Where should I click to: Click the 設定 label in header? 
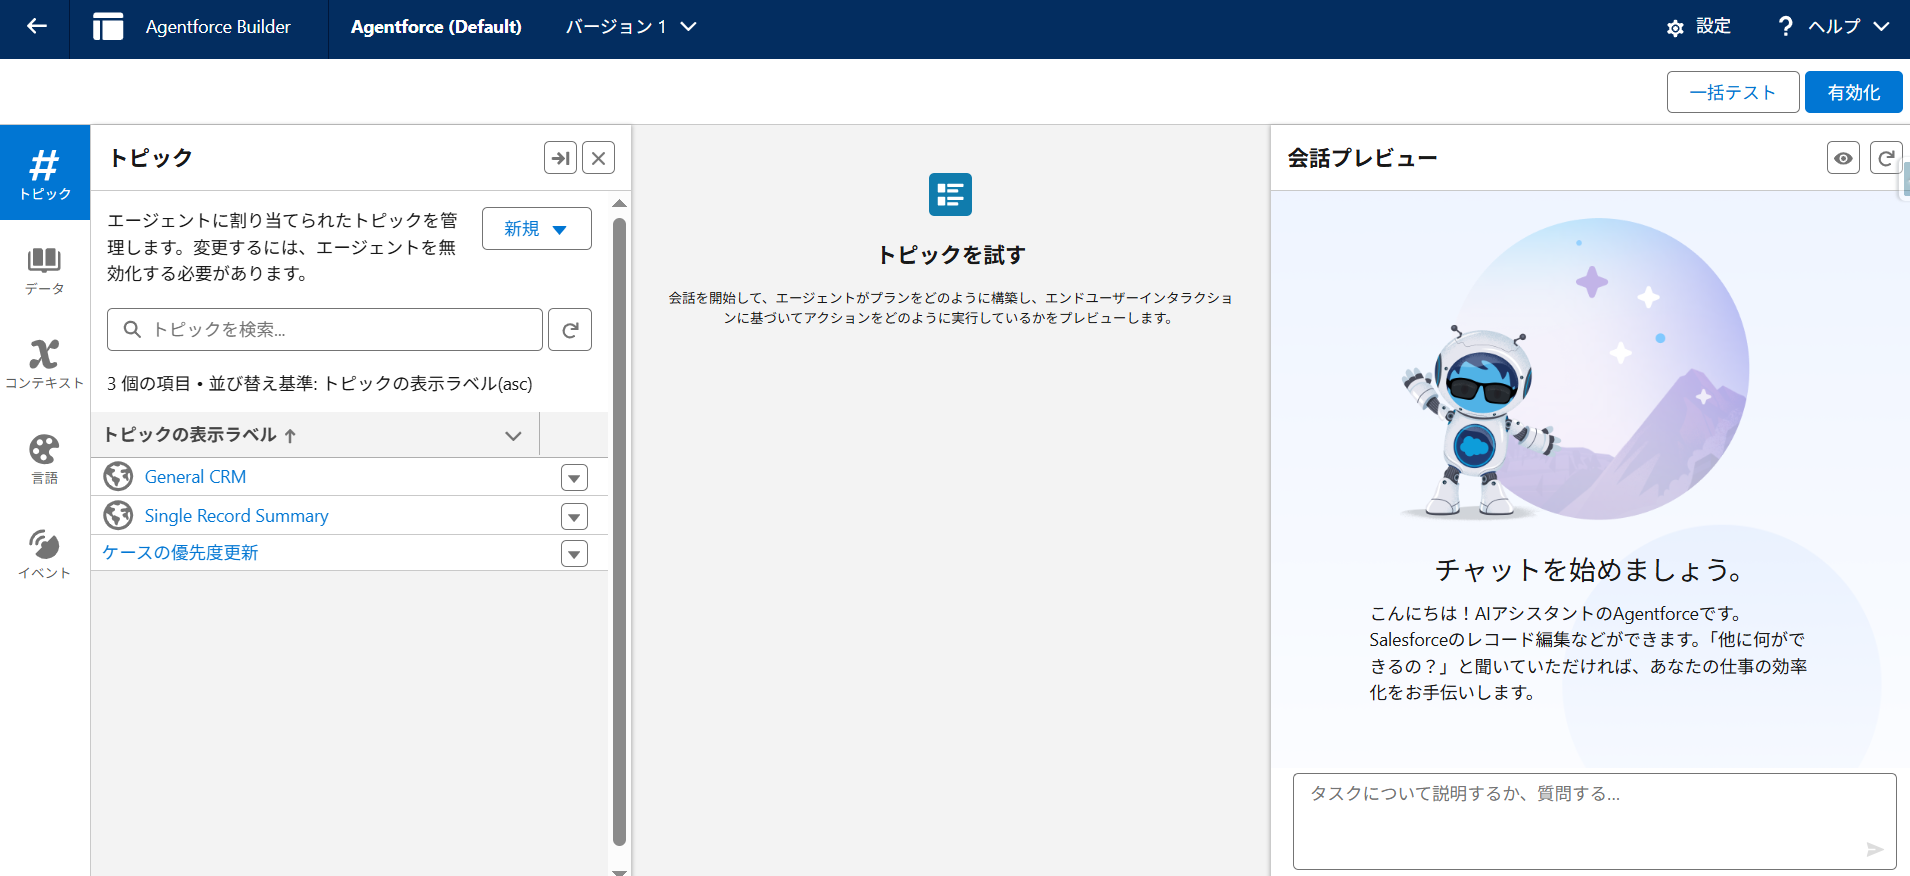click(1713, 26)
